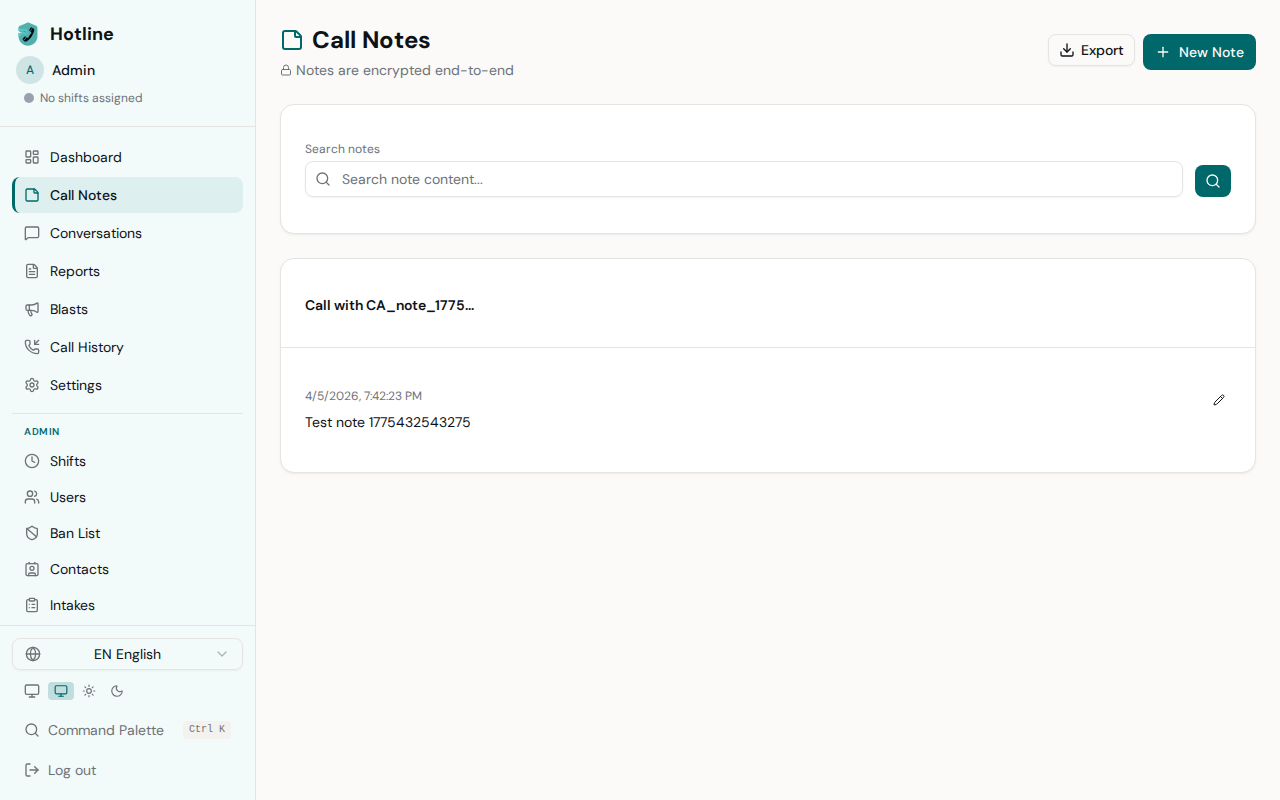Click the pencil icon to edit the note

tap(1219, 400)
